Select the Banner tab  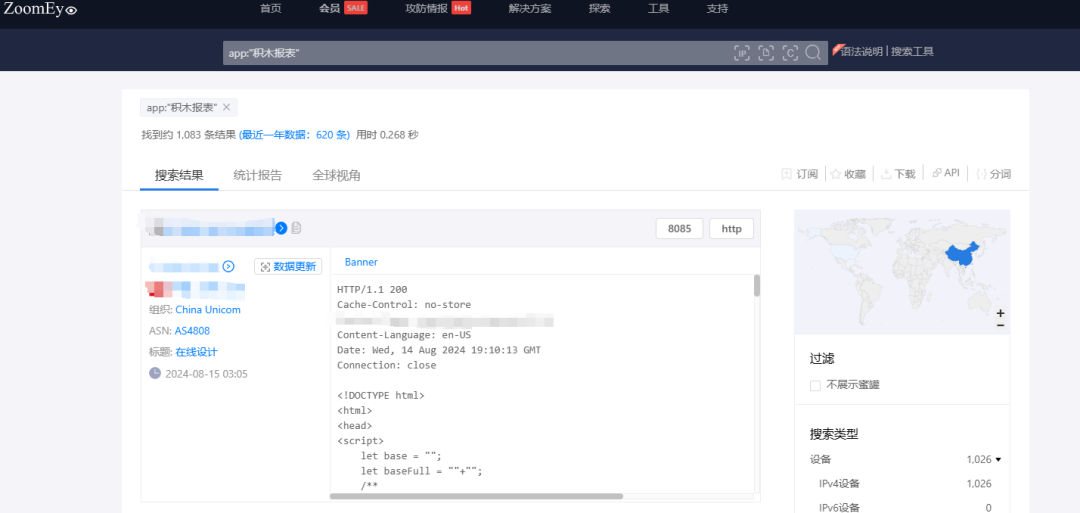click(361, 262)
